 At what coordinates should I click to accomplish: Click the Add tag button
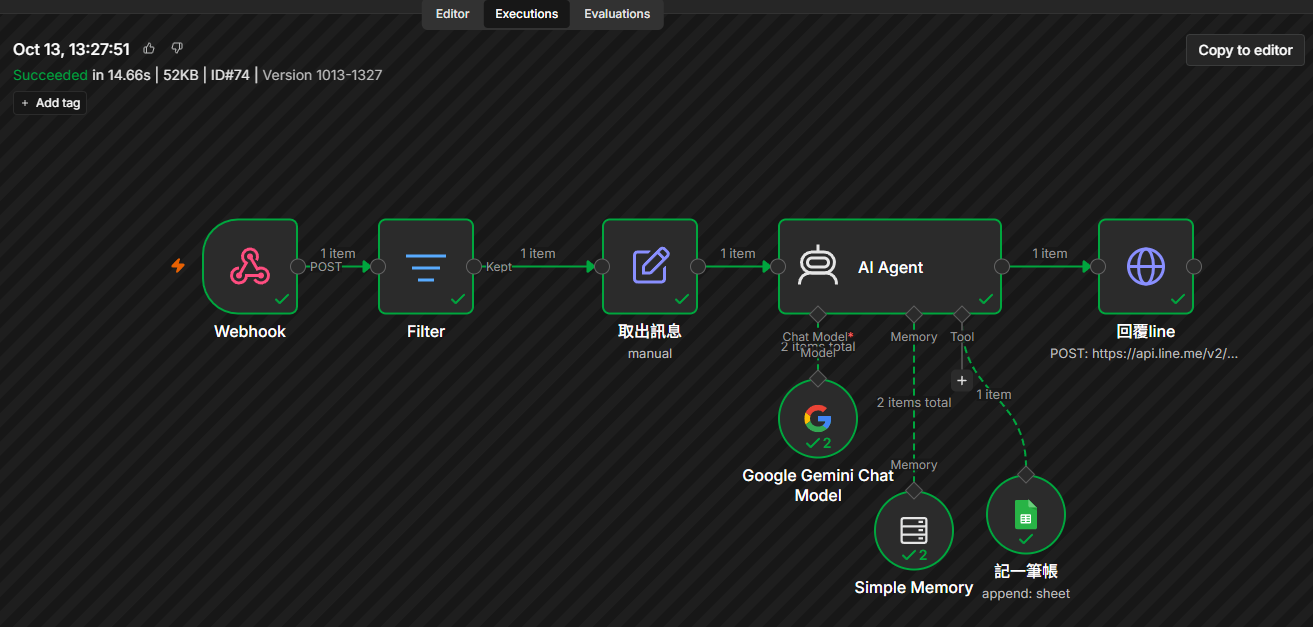(x=50, y=103)
